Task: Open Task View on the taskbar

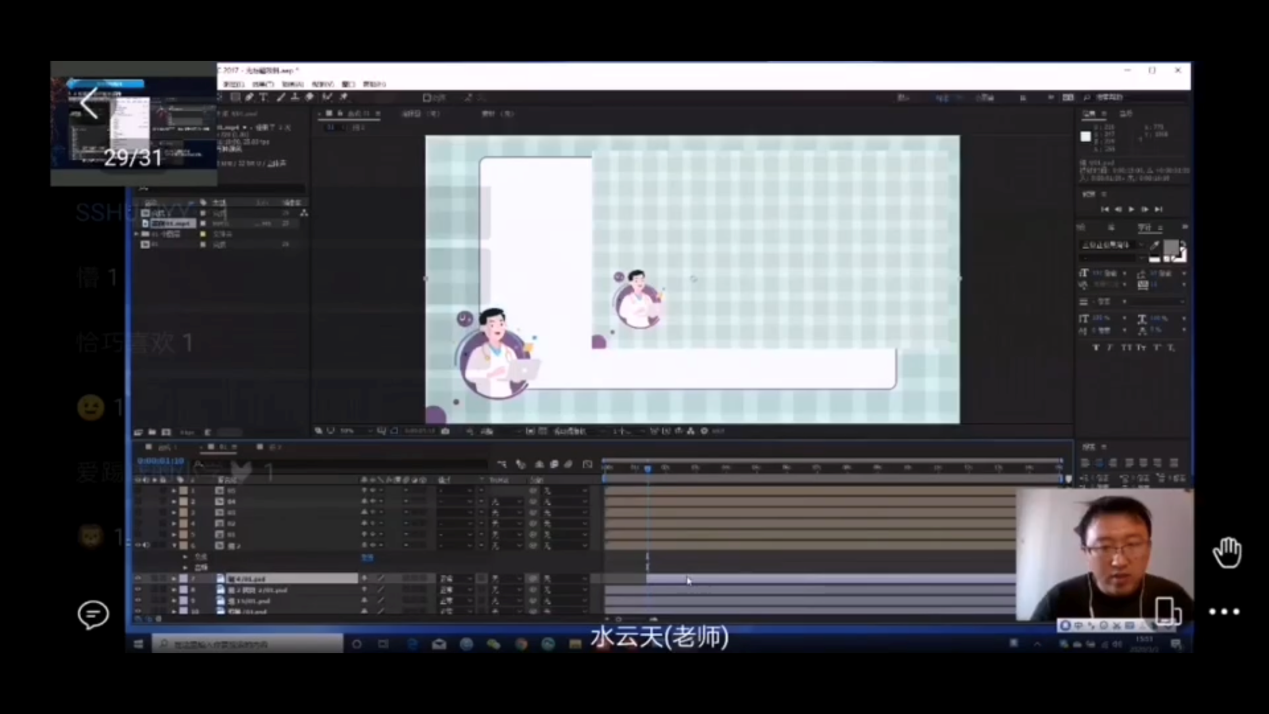Action: tap(383, 644)
